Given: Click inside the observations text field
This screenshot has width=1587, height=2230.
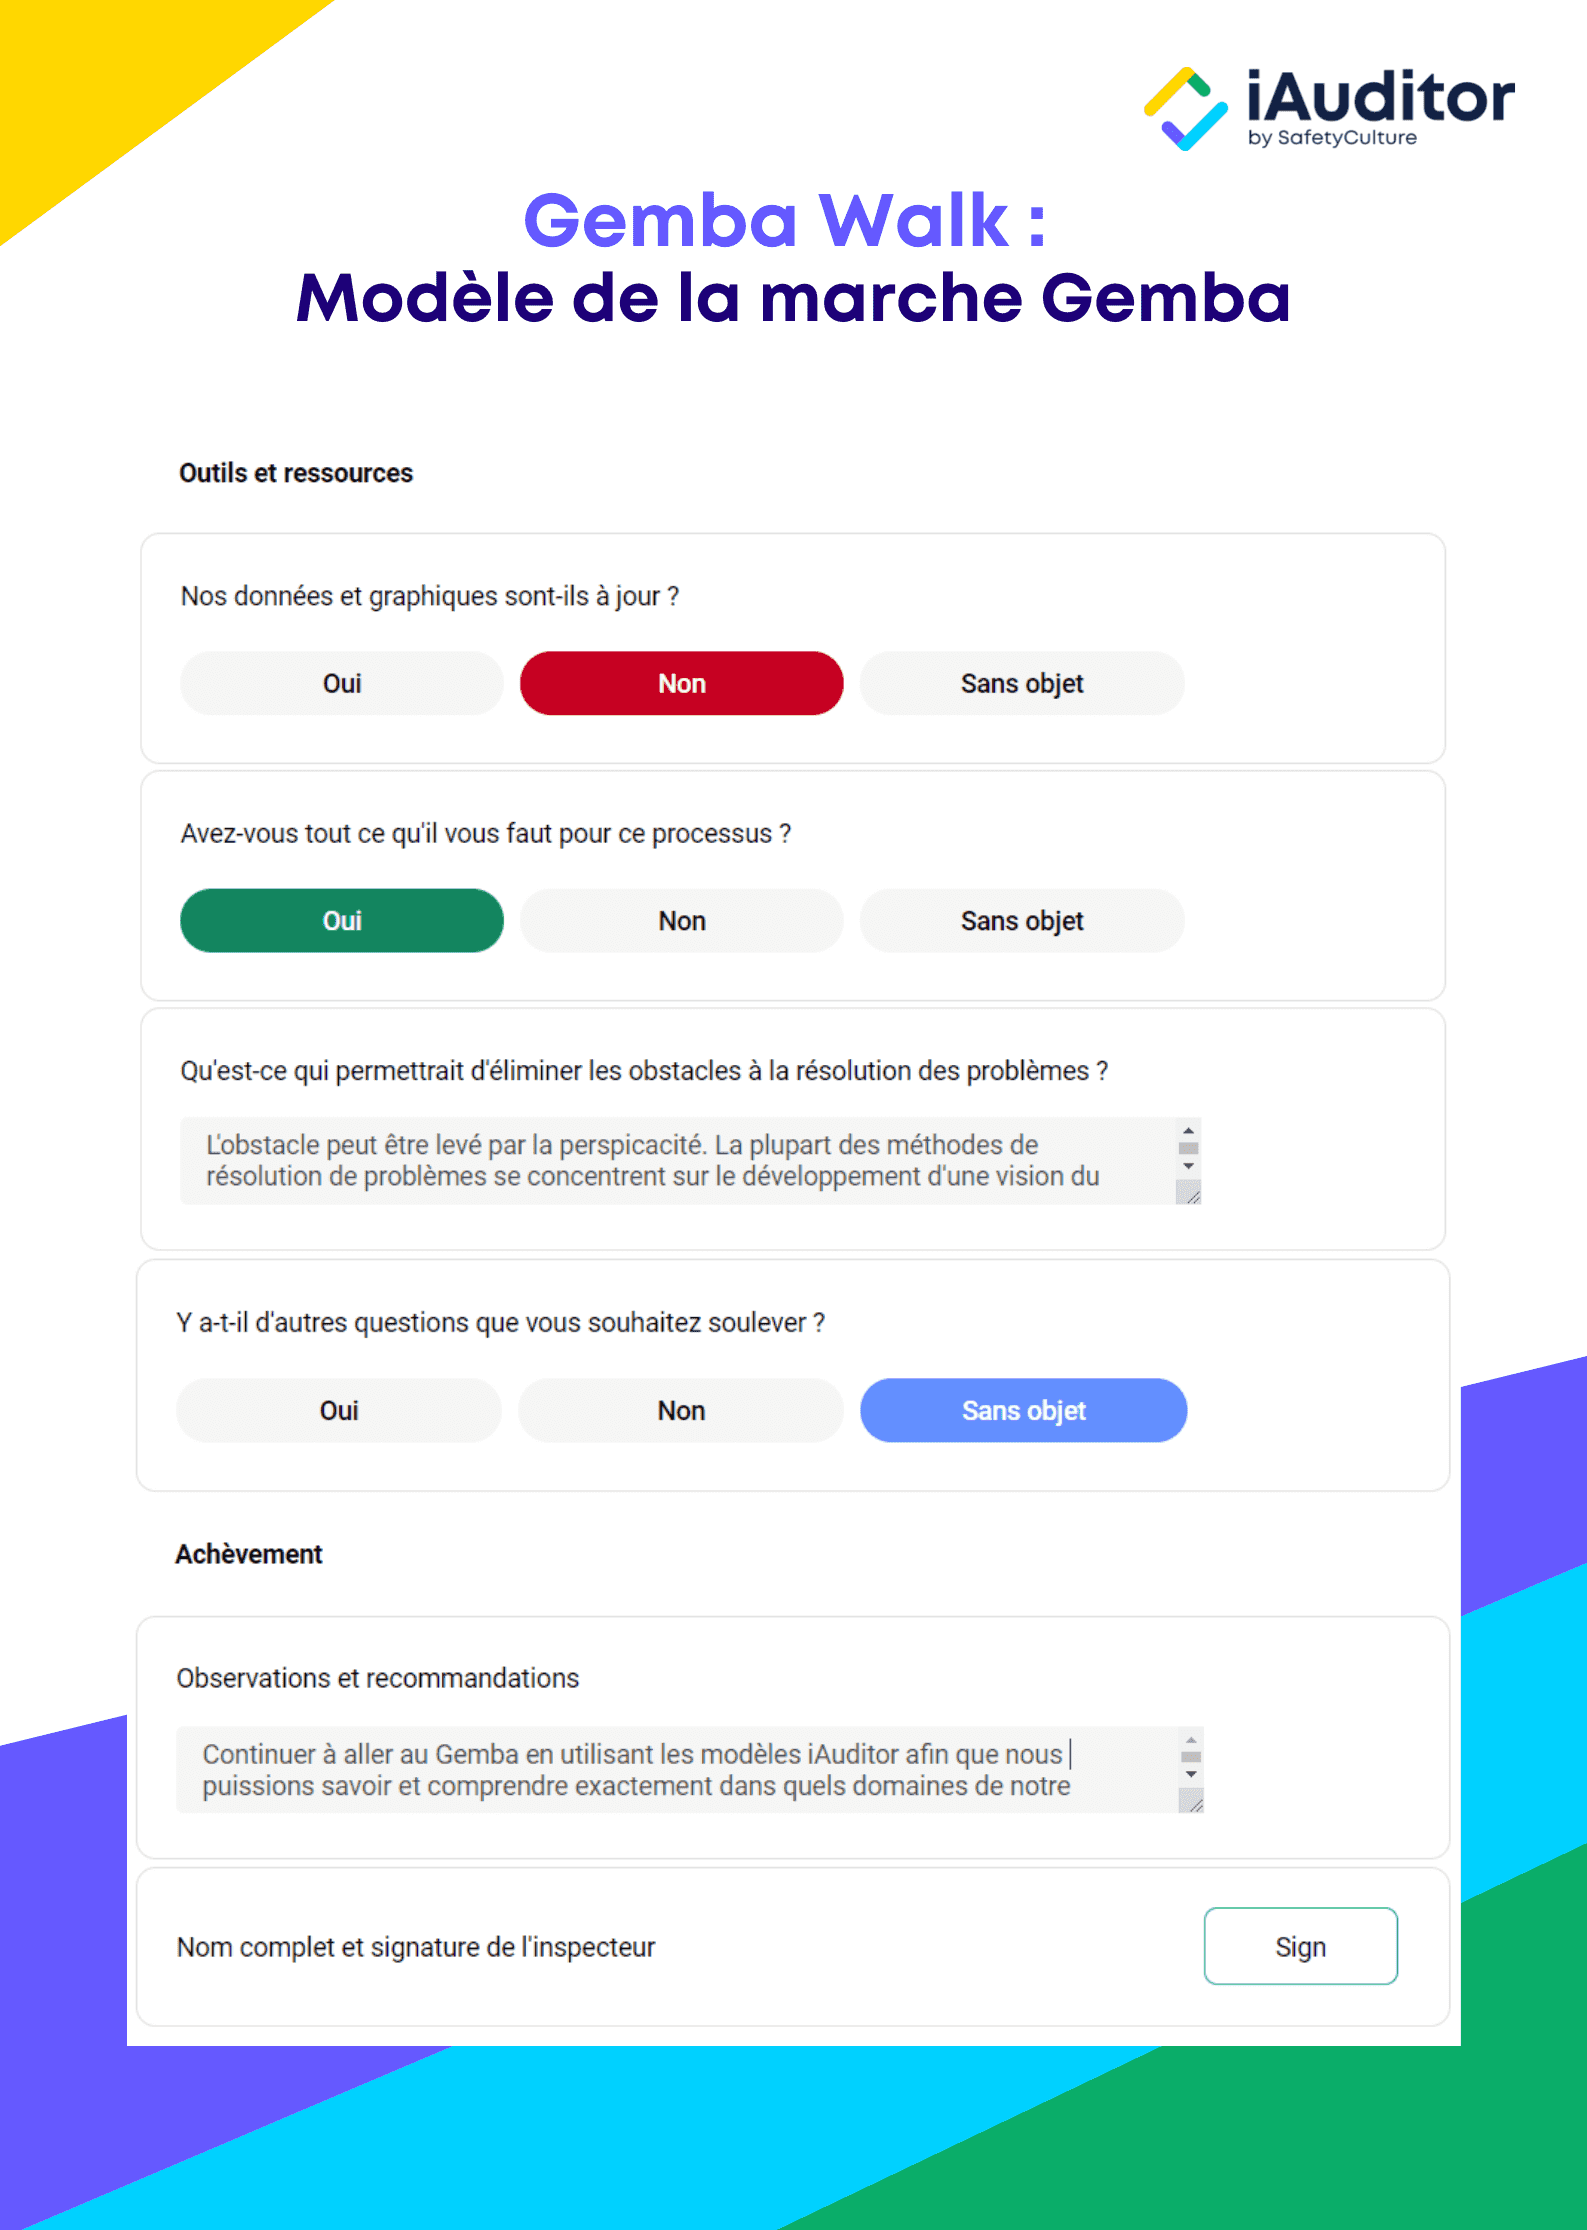Looking at the screenshot, I should 650,1770.
